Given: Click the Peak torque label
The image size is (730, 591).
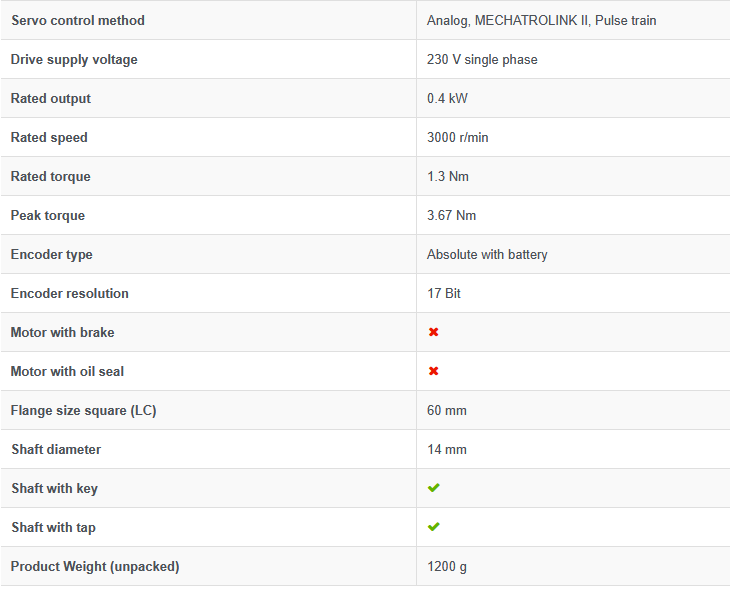Looking at the screenshot, I should (48, 215).
